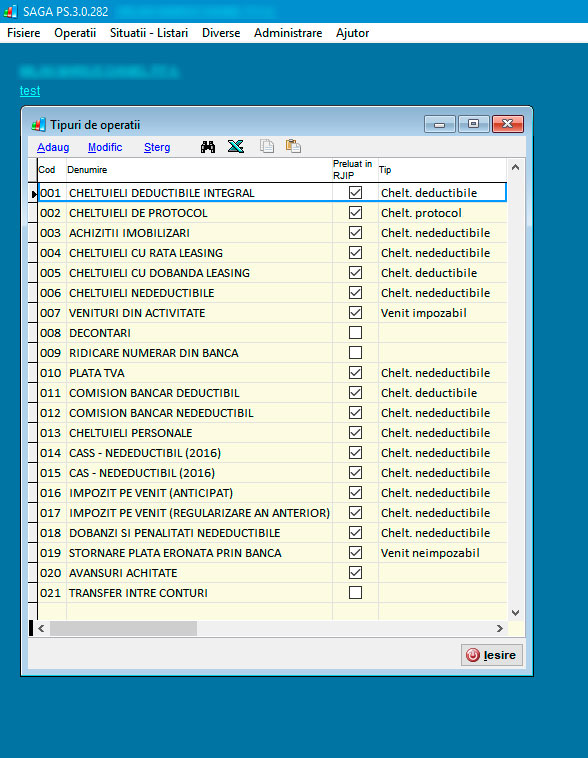Viewport: 588px width, 758px height.
Task: Select row CAS - NEDEDUCTIBIL (2016)
Action: (x=272, y=473)
